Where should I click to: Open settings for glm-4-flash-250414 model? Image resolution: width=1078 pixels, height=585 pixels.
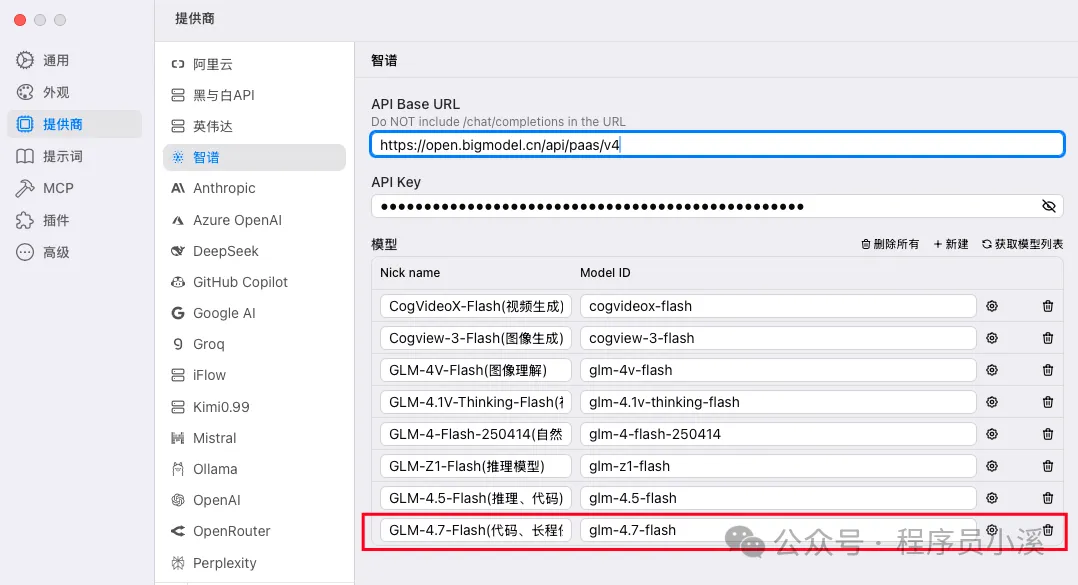tap(991, 434)
